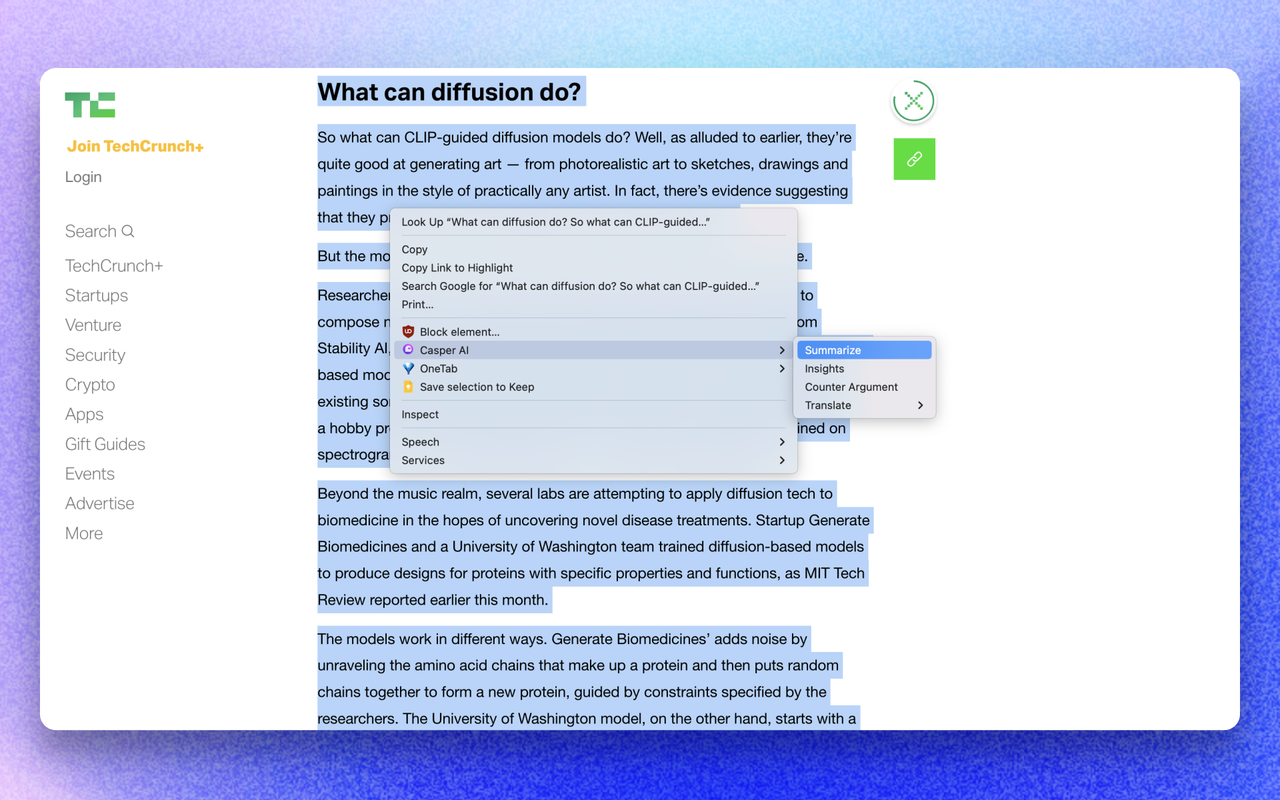Select Summarize from Casper AI

pos(864,349)
